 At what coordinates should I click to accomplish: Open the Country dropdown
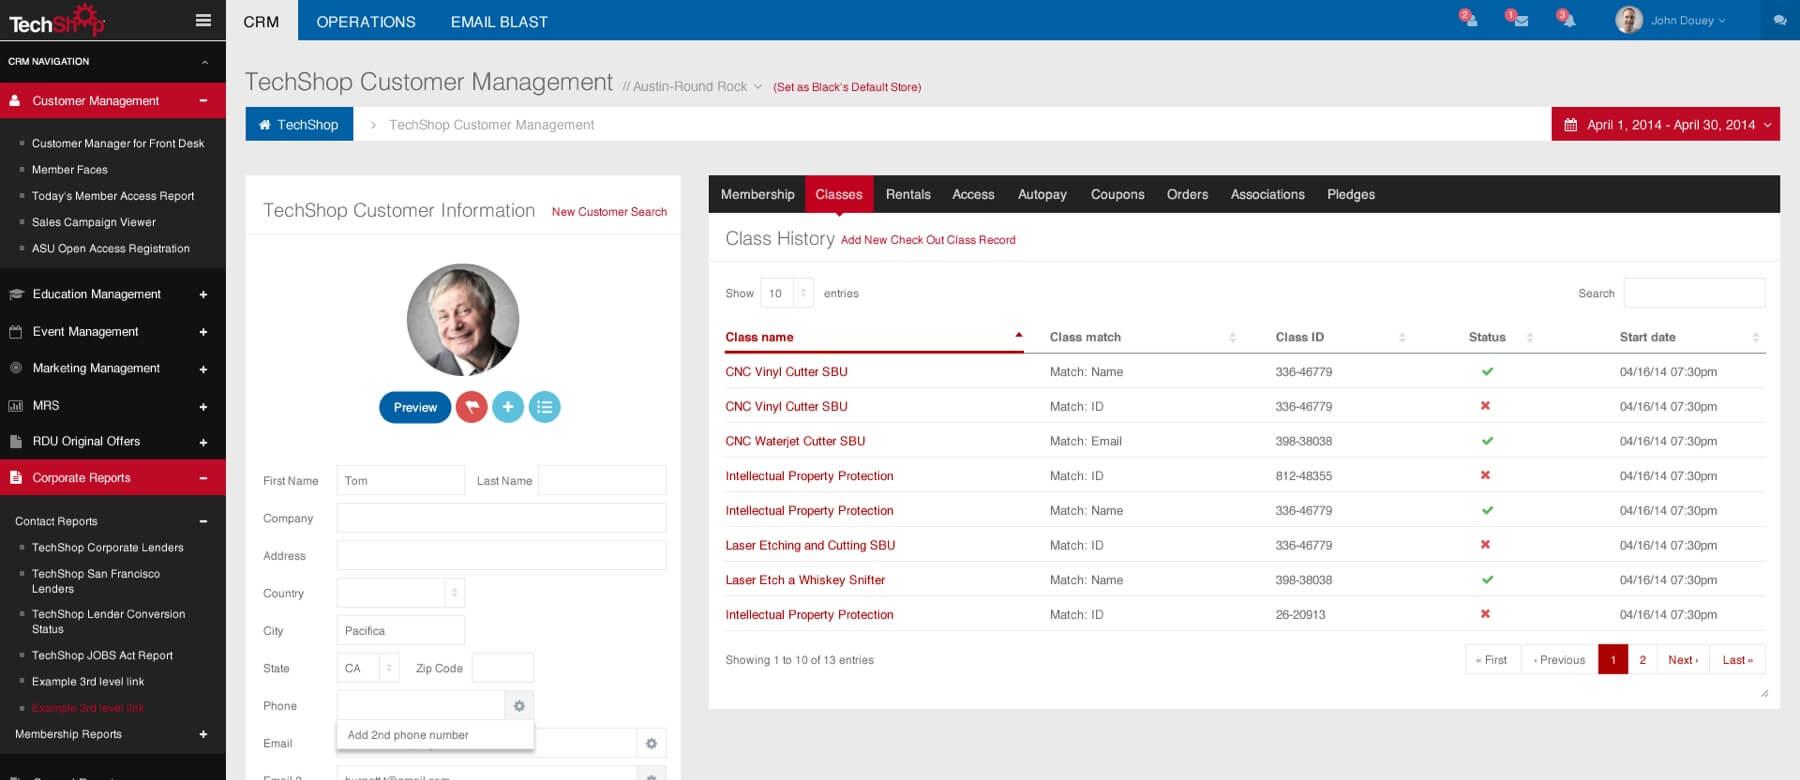tap(400, 593)
